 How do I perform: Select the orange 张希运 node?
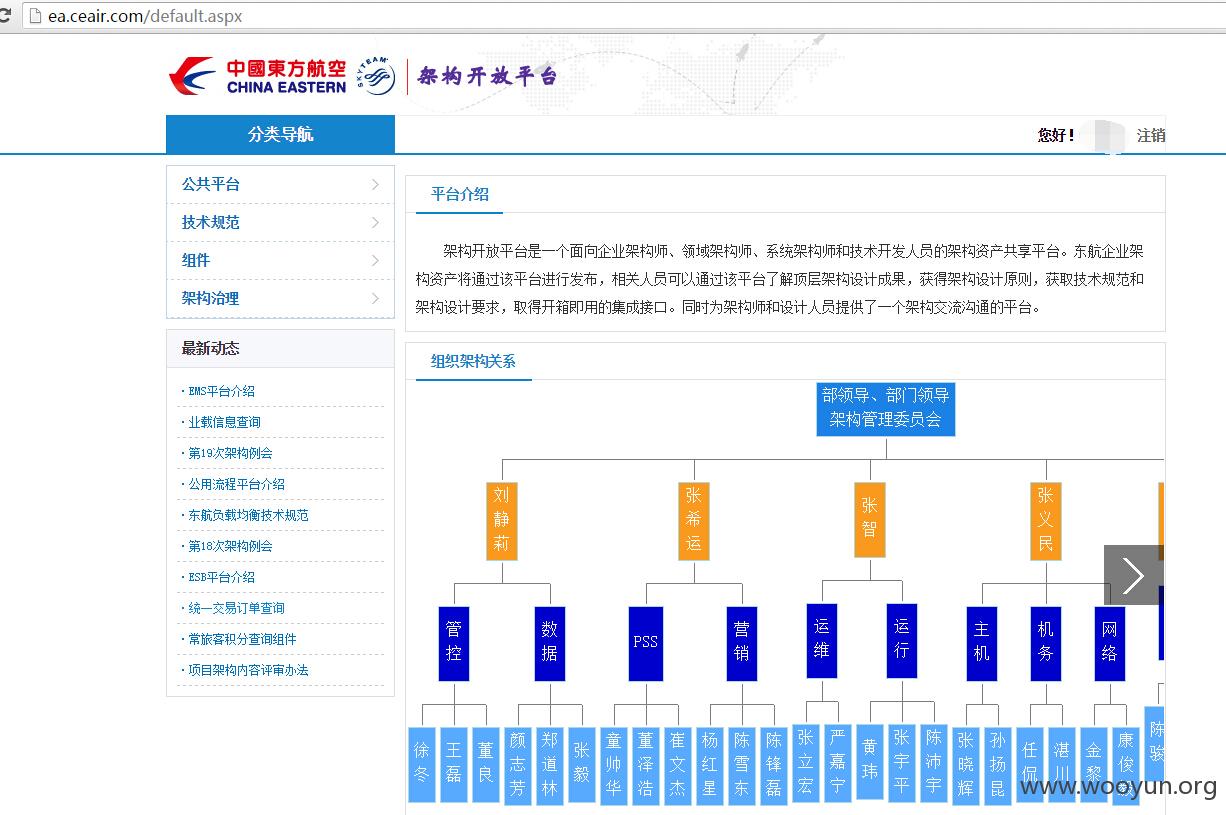(x=694, y=521)
